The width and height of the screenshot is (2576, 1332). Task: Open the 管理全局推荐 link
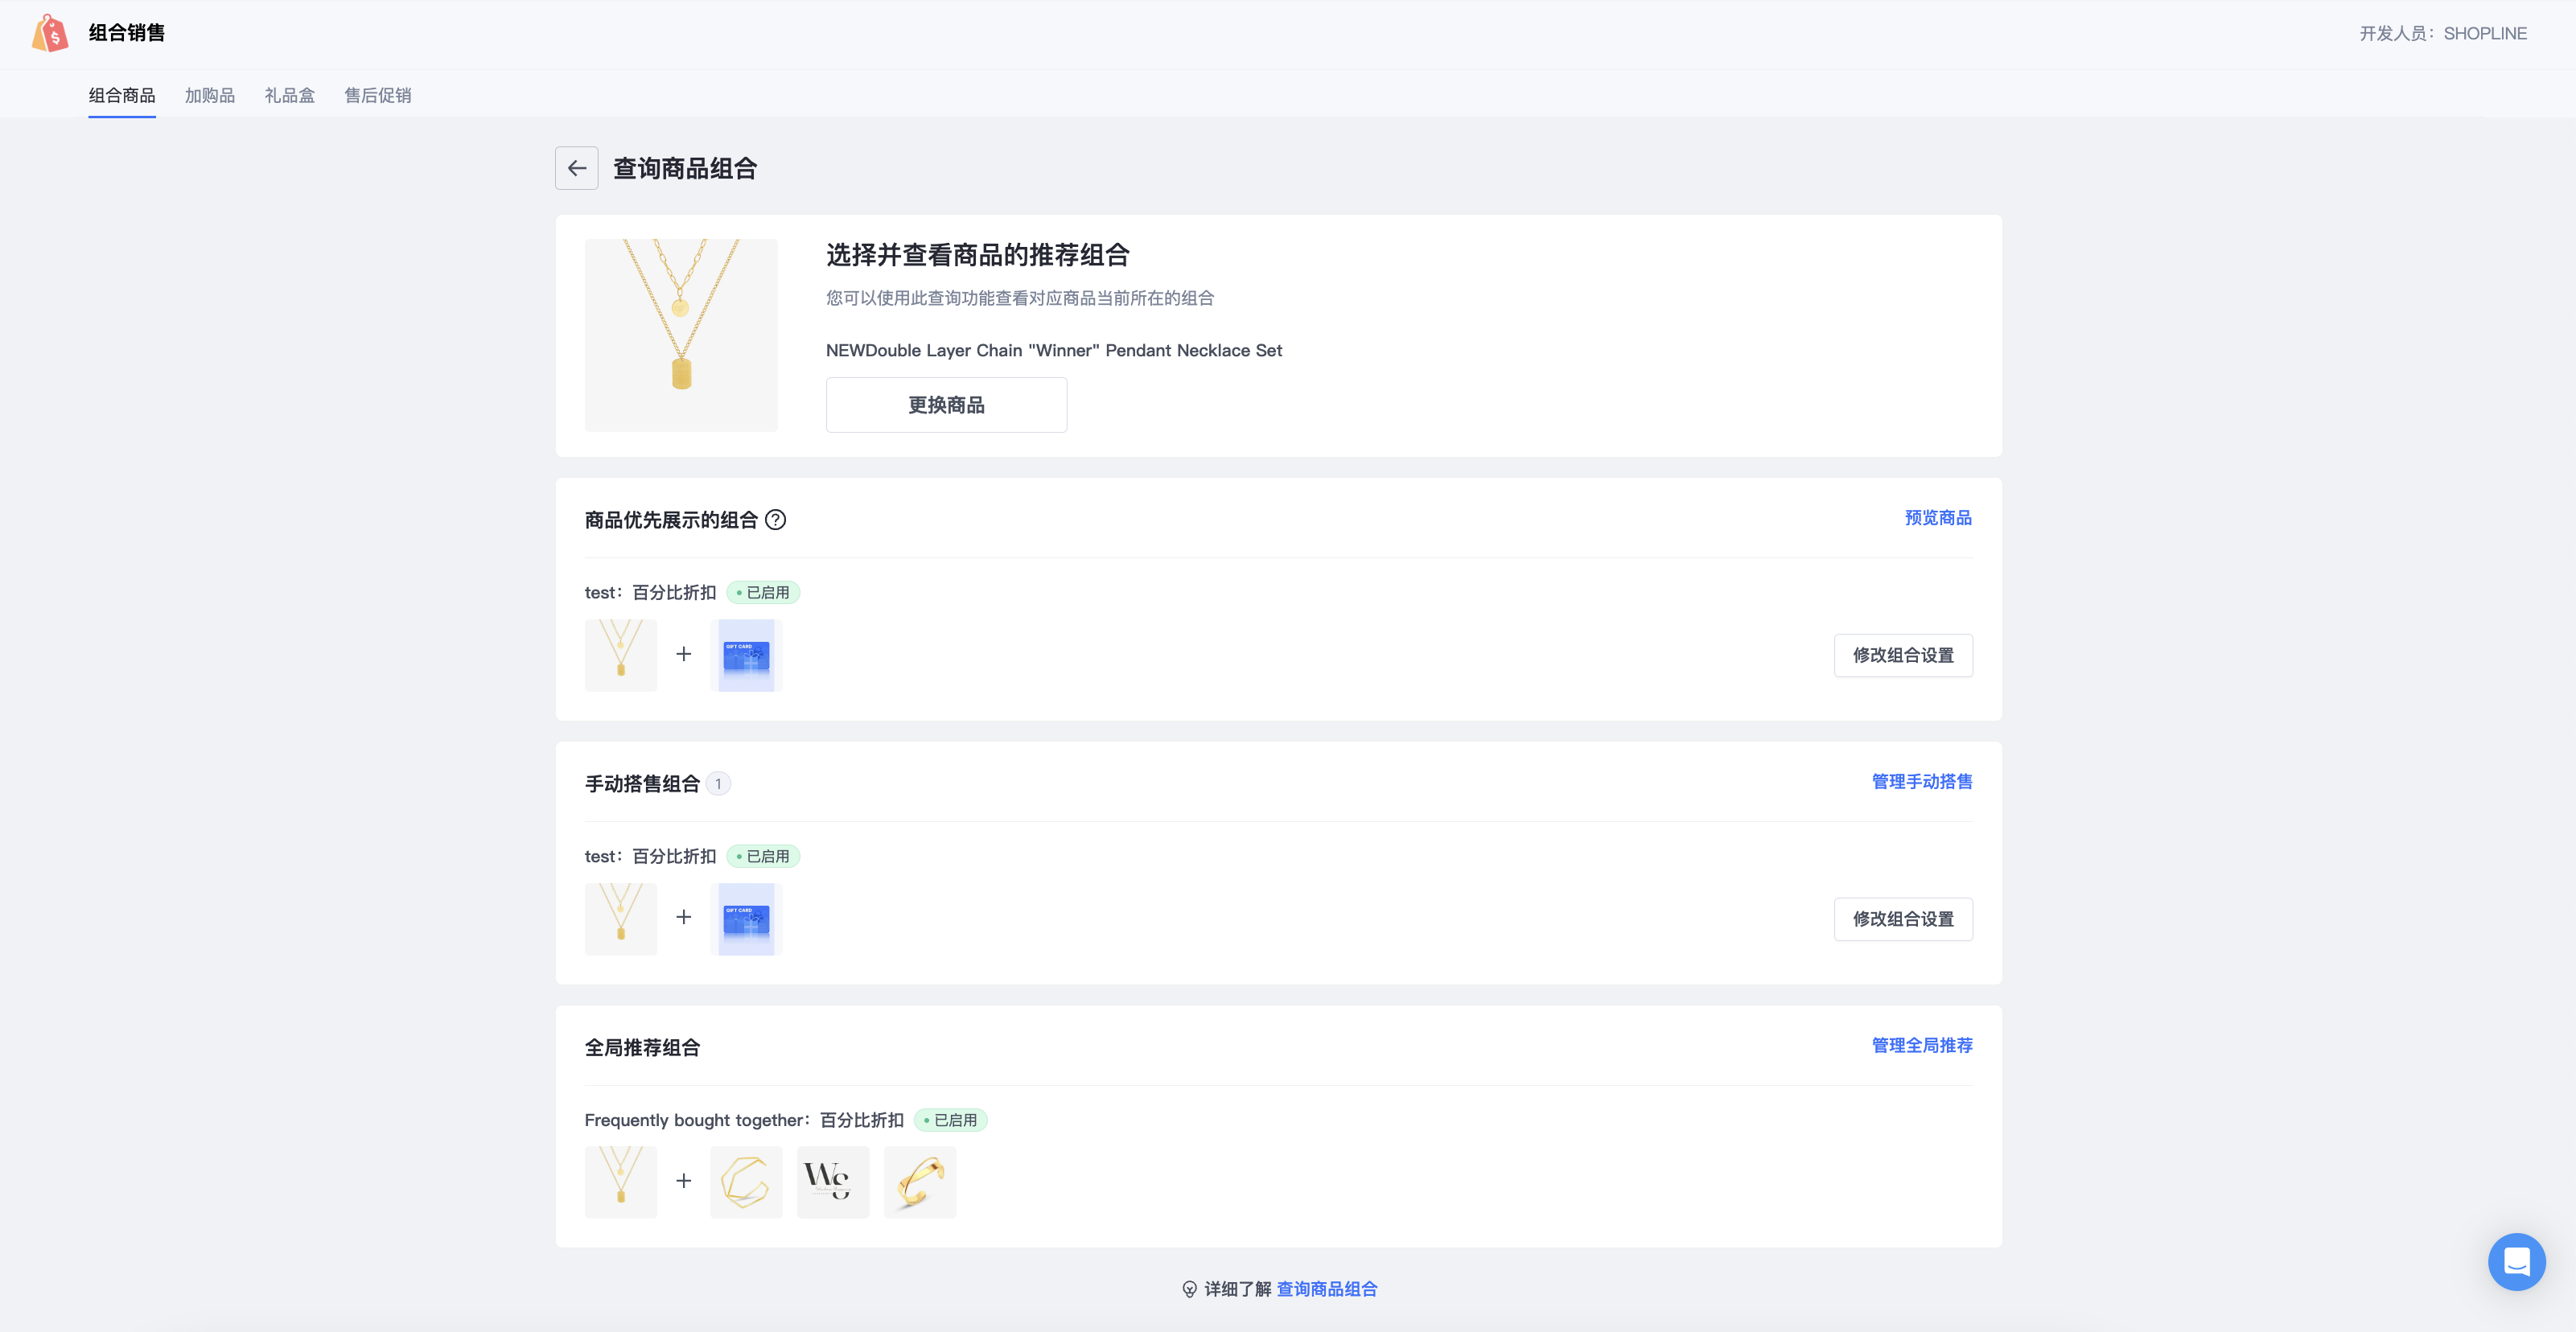[1921, 1045]
